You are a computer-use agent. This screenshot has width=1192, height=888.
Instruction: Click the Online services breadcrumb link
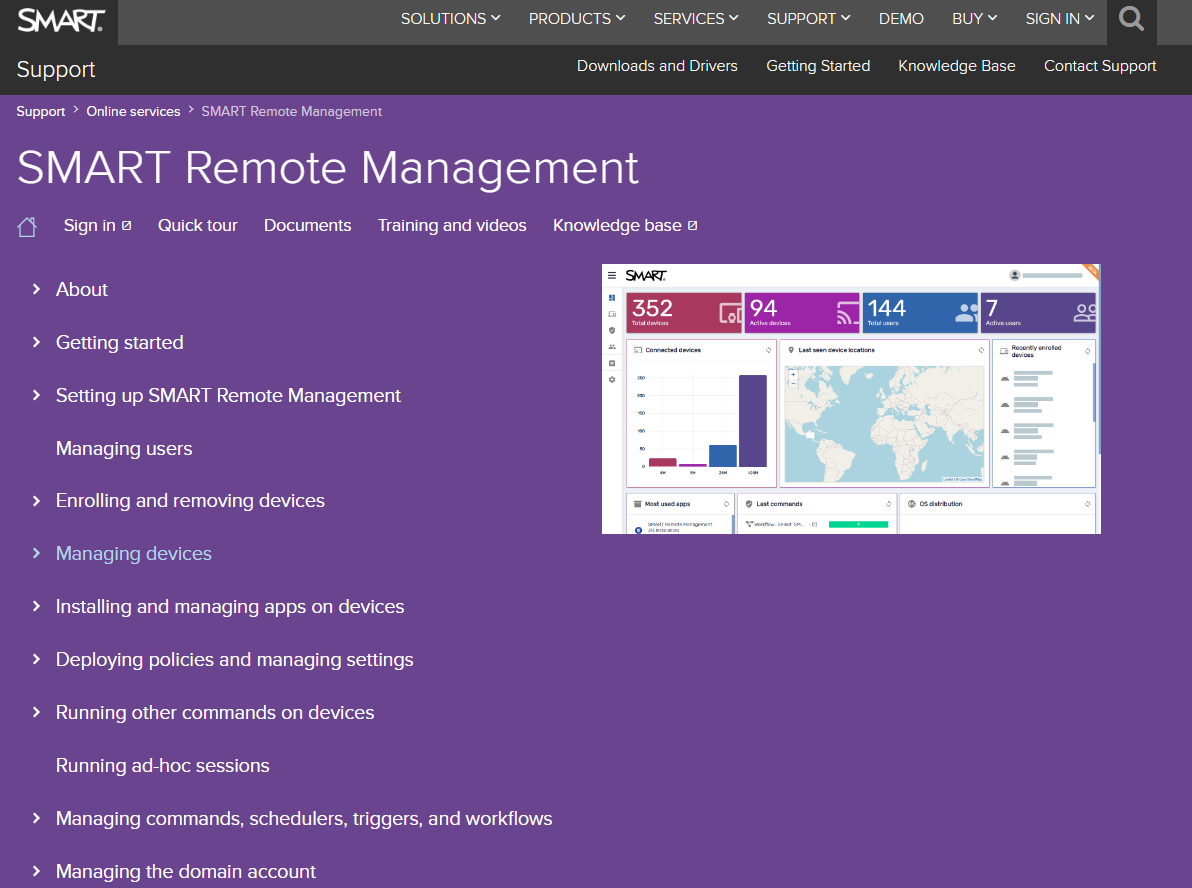coord(133,111)
